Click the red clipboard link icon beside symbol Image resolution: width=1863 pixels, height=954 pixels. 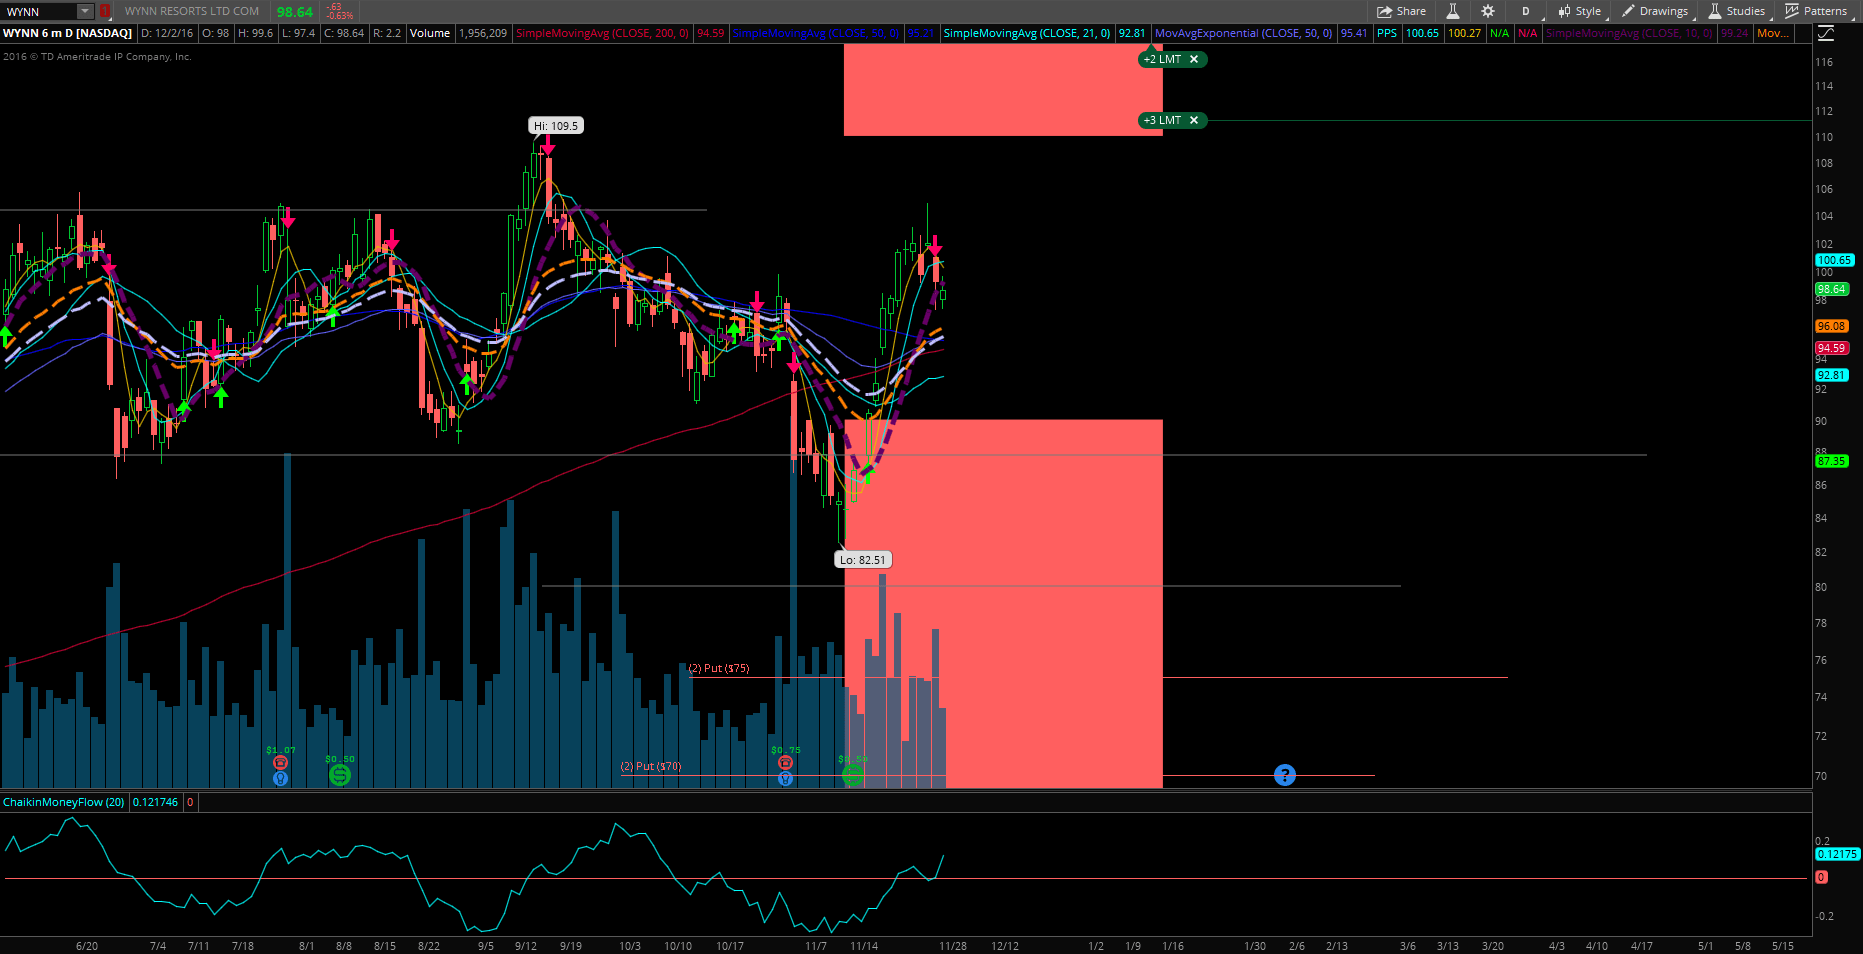coord(105,11)
